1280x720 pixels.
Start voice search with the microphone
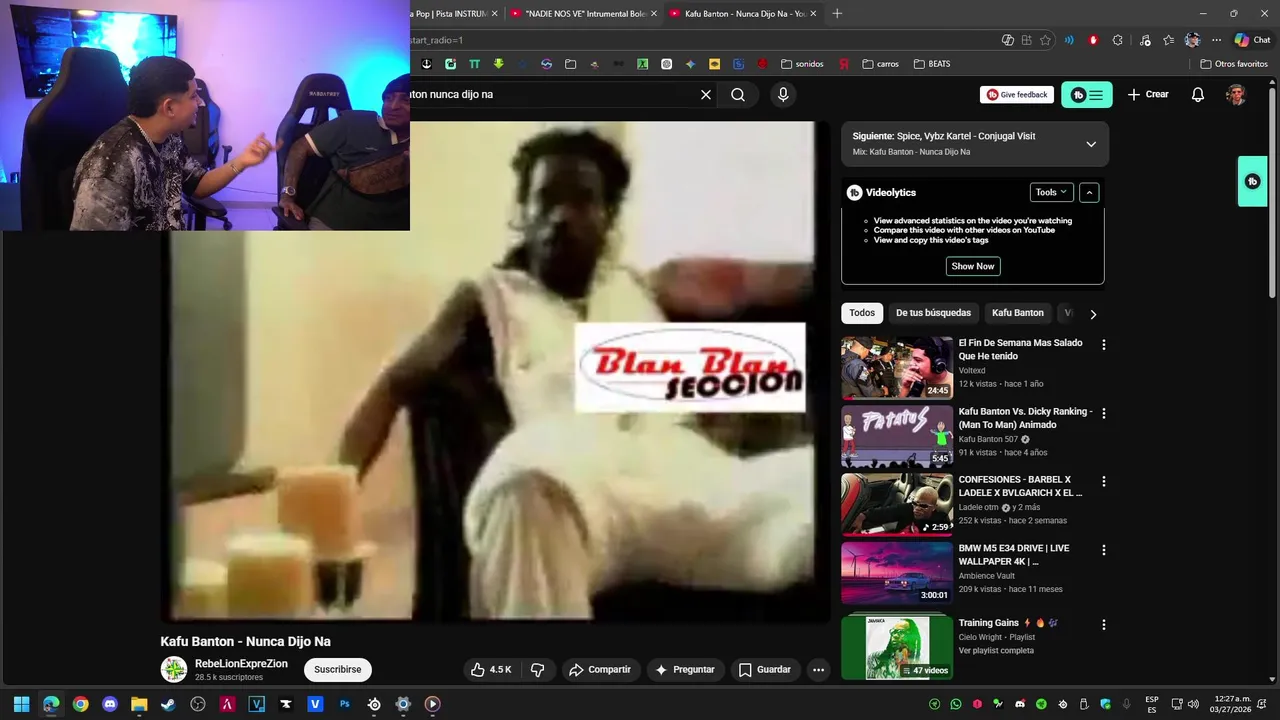click(x=783, y=95)
